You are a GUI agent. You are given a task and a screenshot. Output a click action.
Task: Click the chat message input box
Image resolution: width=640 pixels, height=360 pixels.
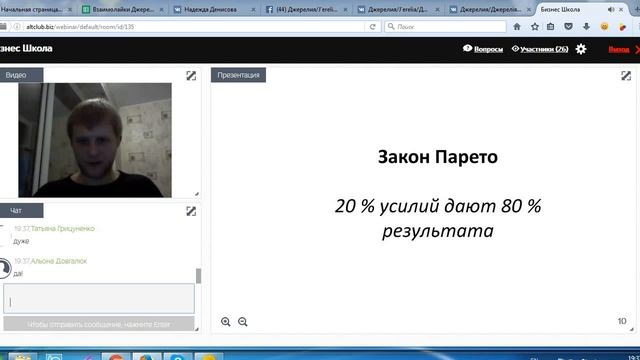(99, 299)
